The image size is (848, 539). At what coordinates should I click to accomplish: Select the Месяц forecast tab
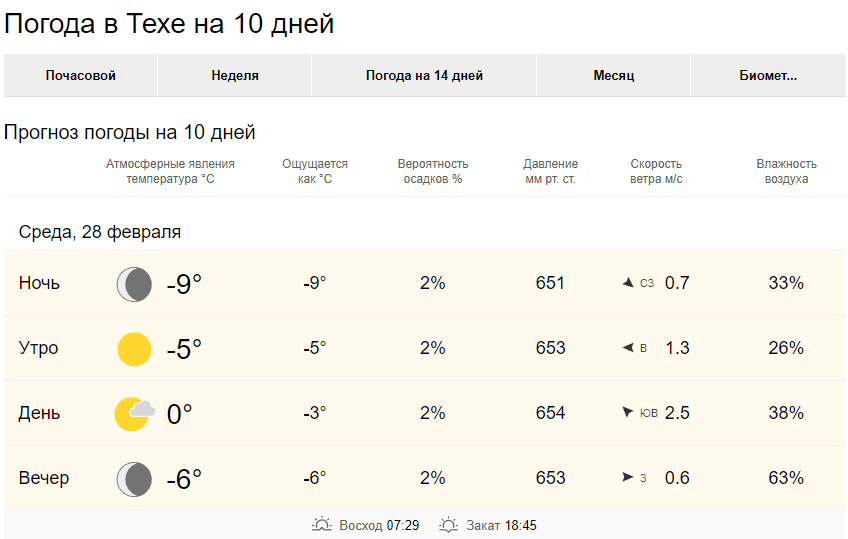[x=613, y=76]
